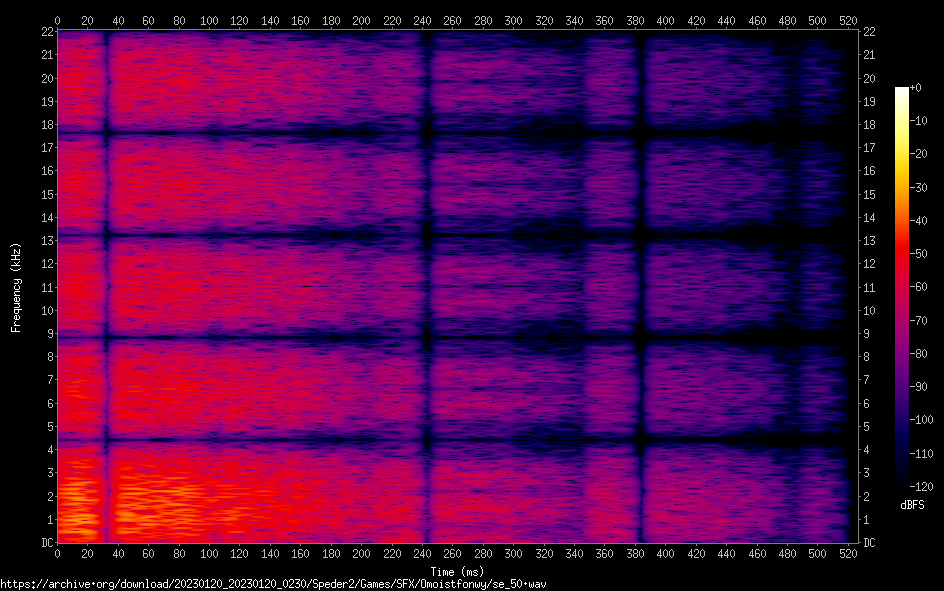Viewport: 944px width, 591px height.
Task: Select the -120 label on the dBFS scale
Action: click(x=924, y=486)
